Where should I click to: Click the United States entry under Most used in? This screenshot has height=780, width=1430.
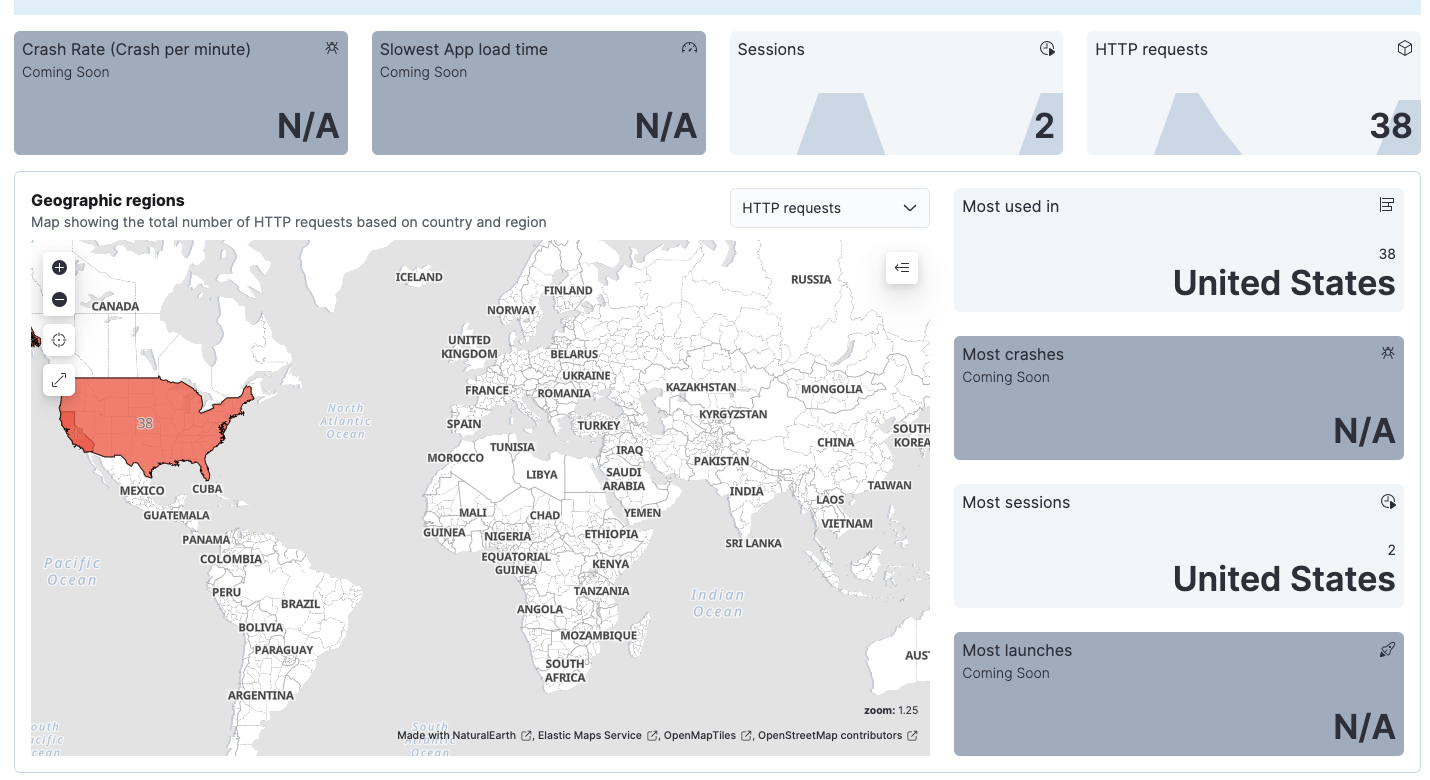[x=1283, y=283]
